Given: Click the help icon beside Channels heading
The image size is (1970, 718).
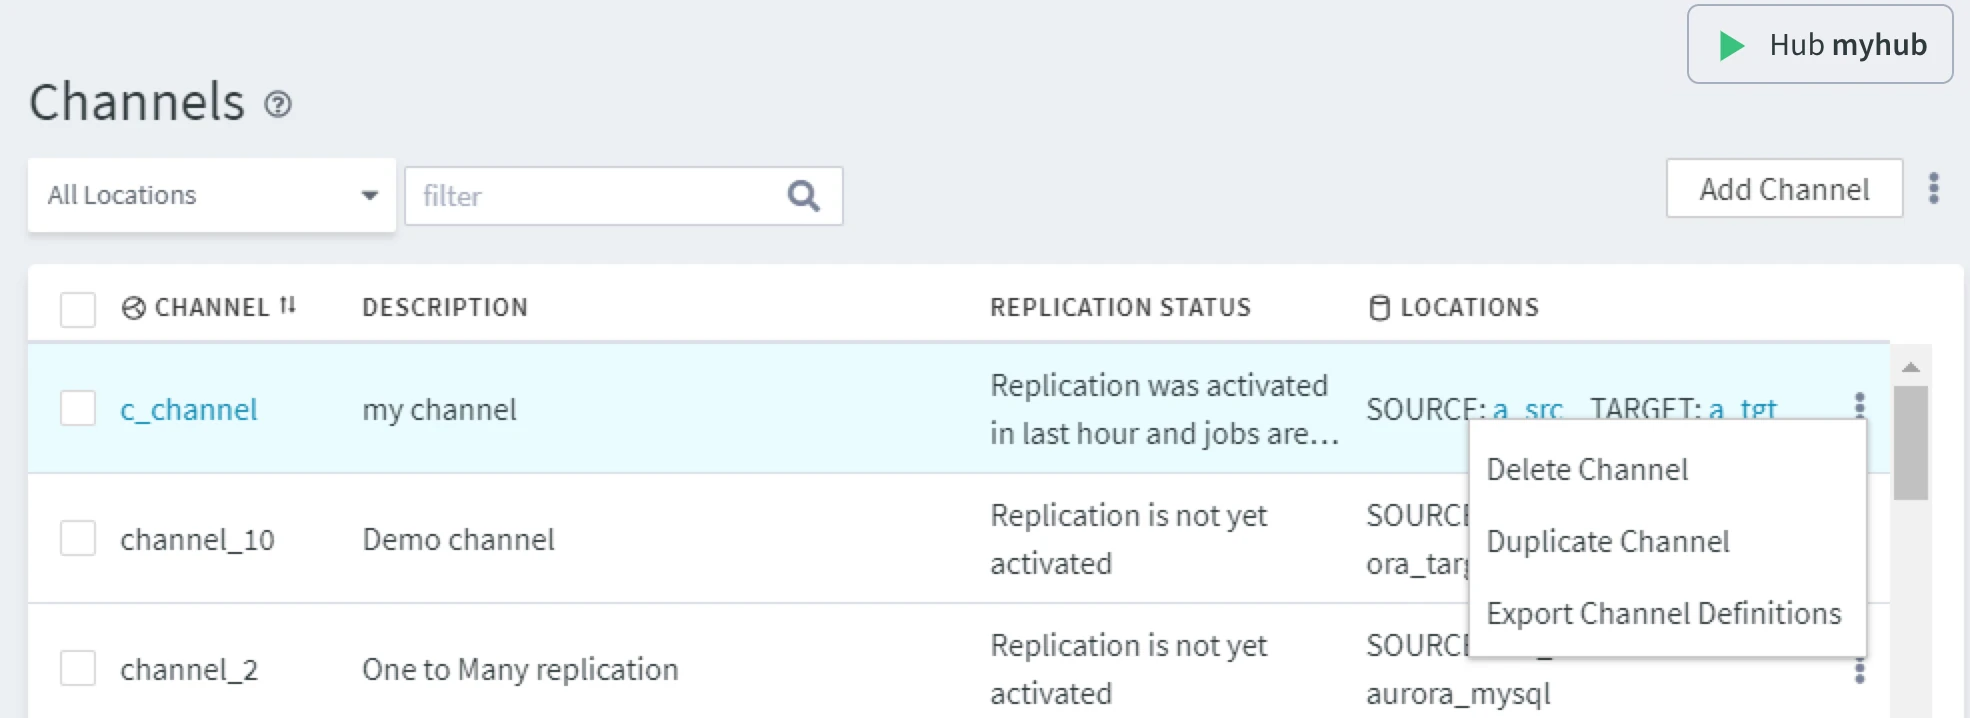Looking at the screenshot, I should click(x=278, y=104).
